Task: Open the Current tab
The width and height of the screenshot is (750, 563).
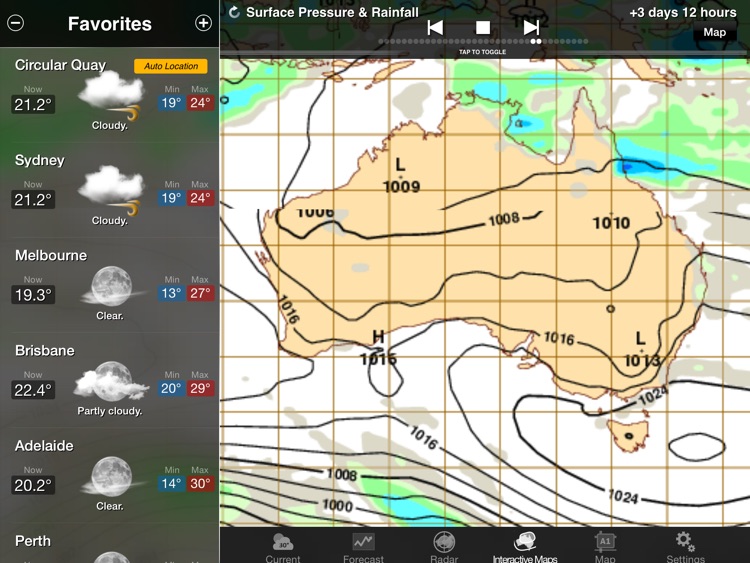Action: coord(283,548)
